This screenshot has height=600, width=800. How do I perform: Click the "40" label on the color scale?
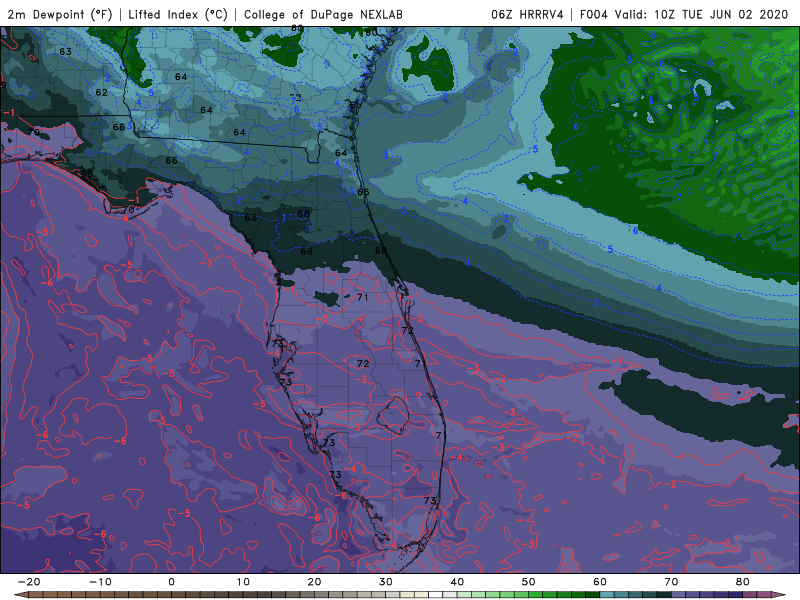tap(457, 582)
